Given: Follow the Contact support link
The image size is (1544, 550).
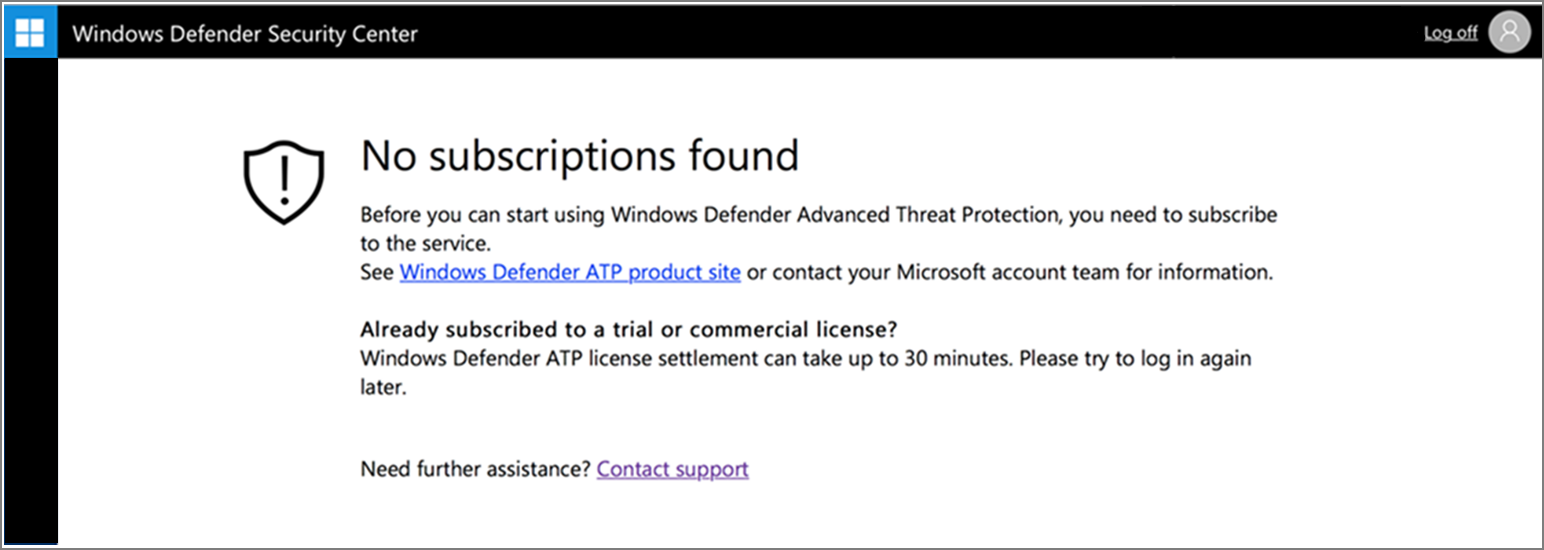Looking at the screenshot, I should click(672, 469).
